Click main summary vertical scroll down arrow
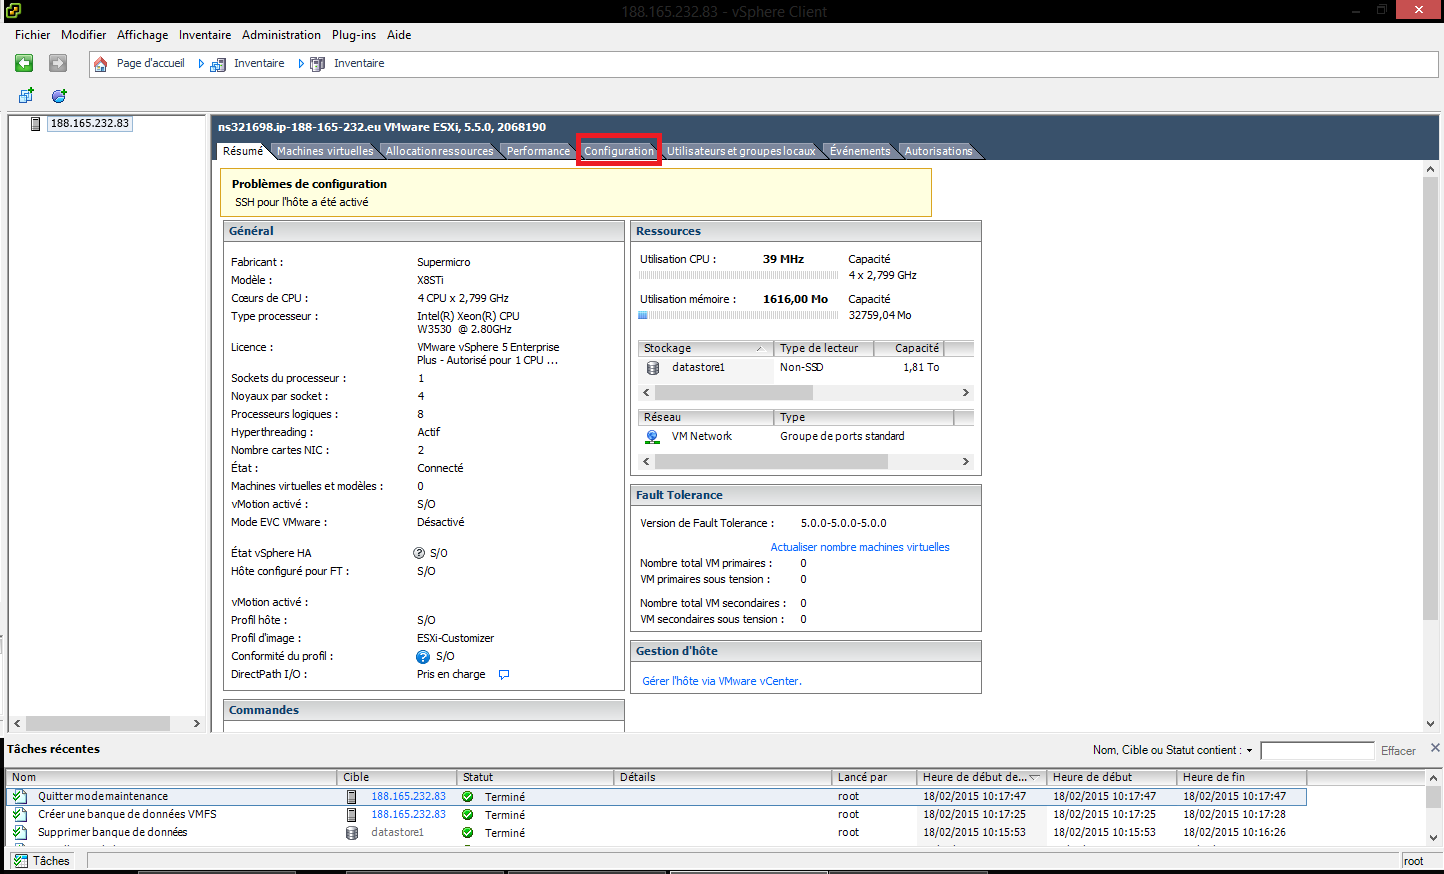The image size is (1444, 874). tap(1430, 723)
